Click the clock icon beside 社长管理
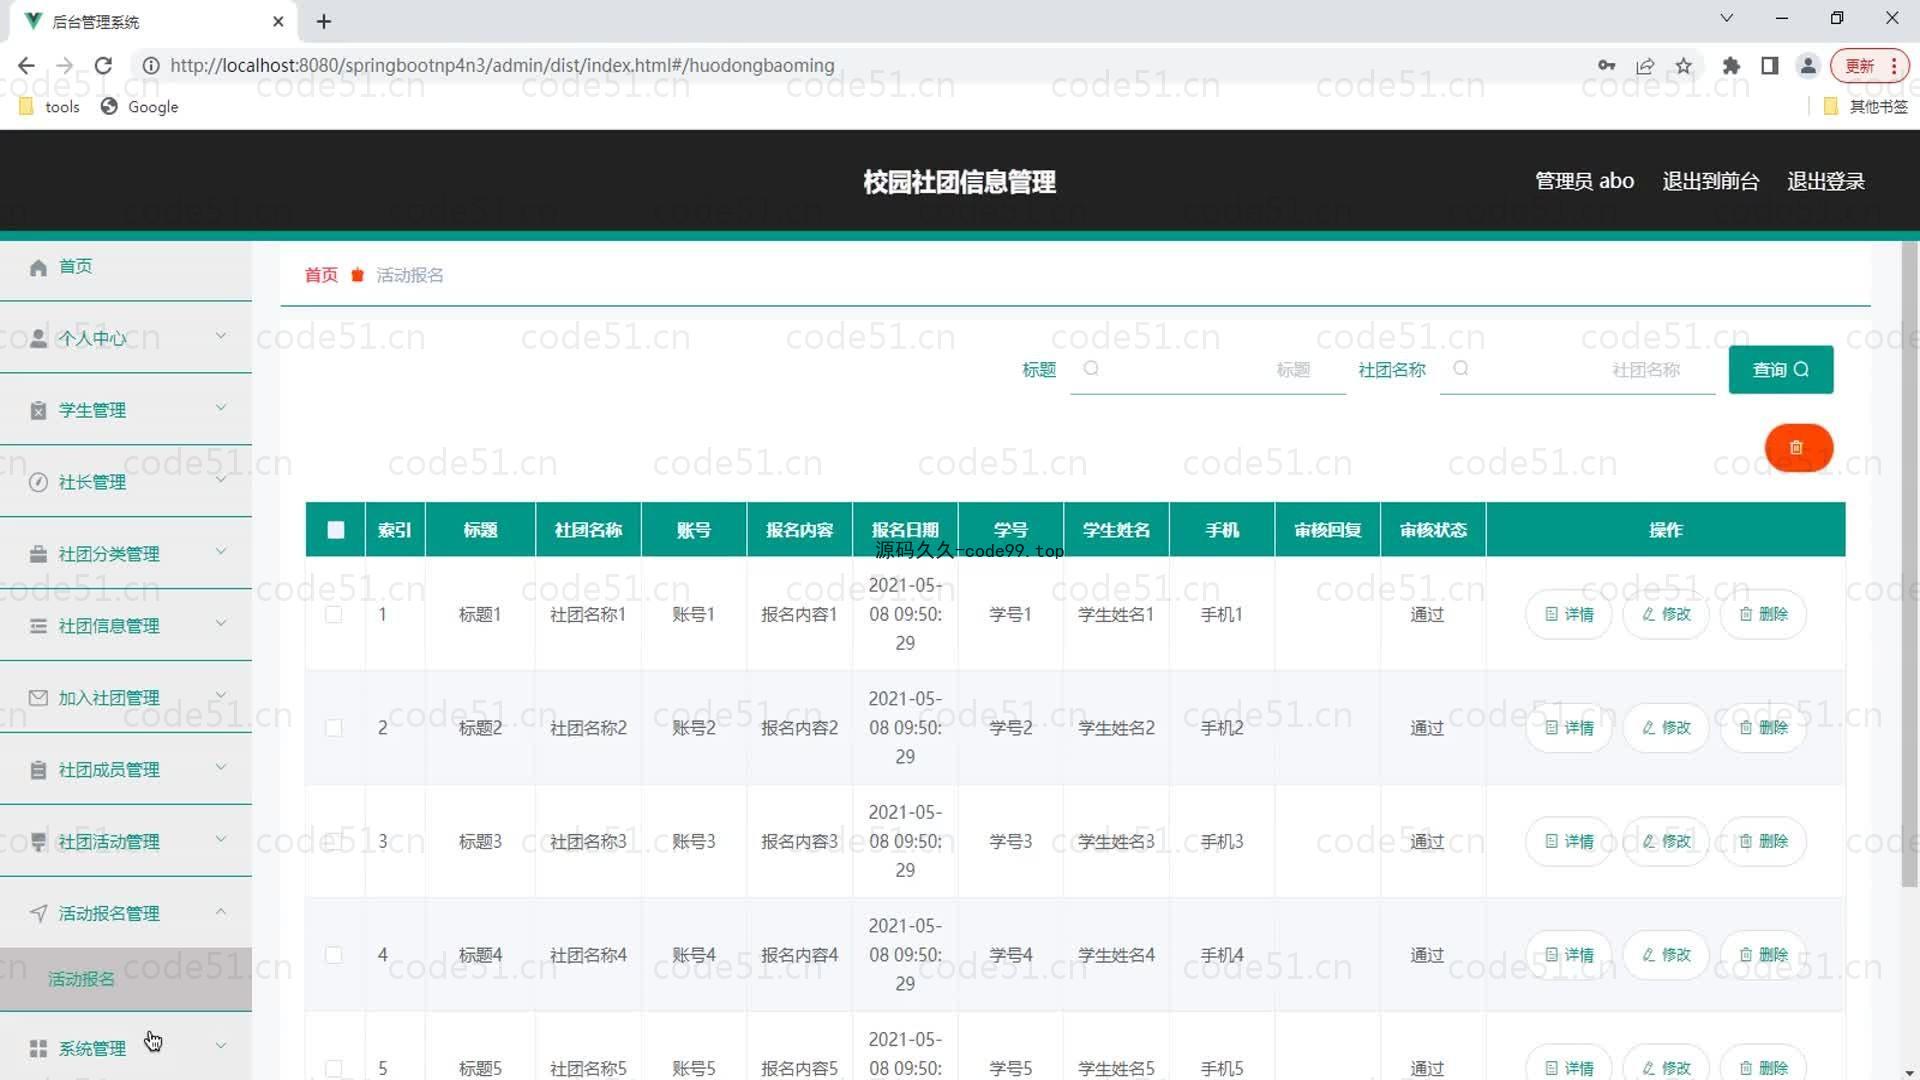 pos(38,482)
